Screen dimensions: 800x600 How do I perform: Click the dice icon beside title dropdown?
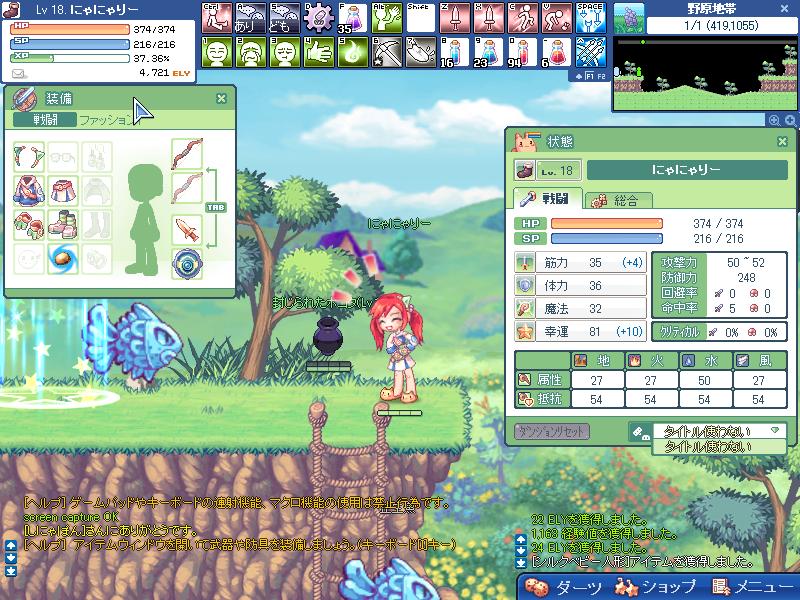(x=641, y=432)
